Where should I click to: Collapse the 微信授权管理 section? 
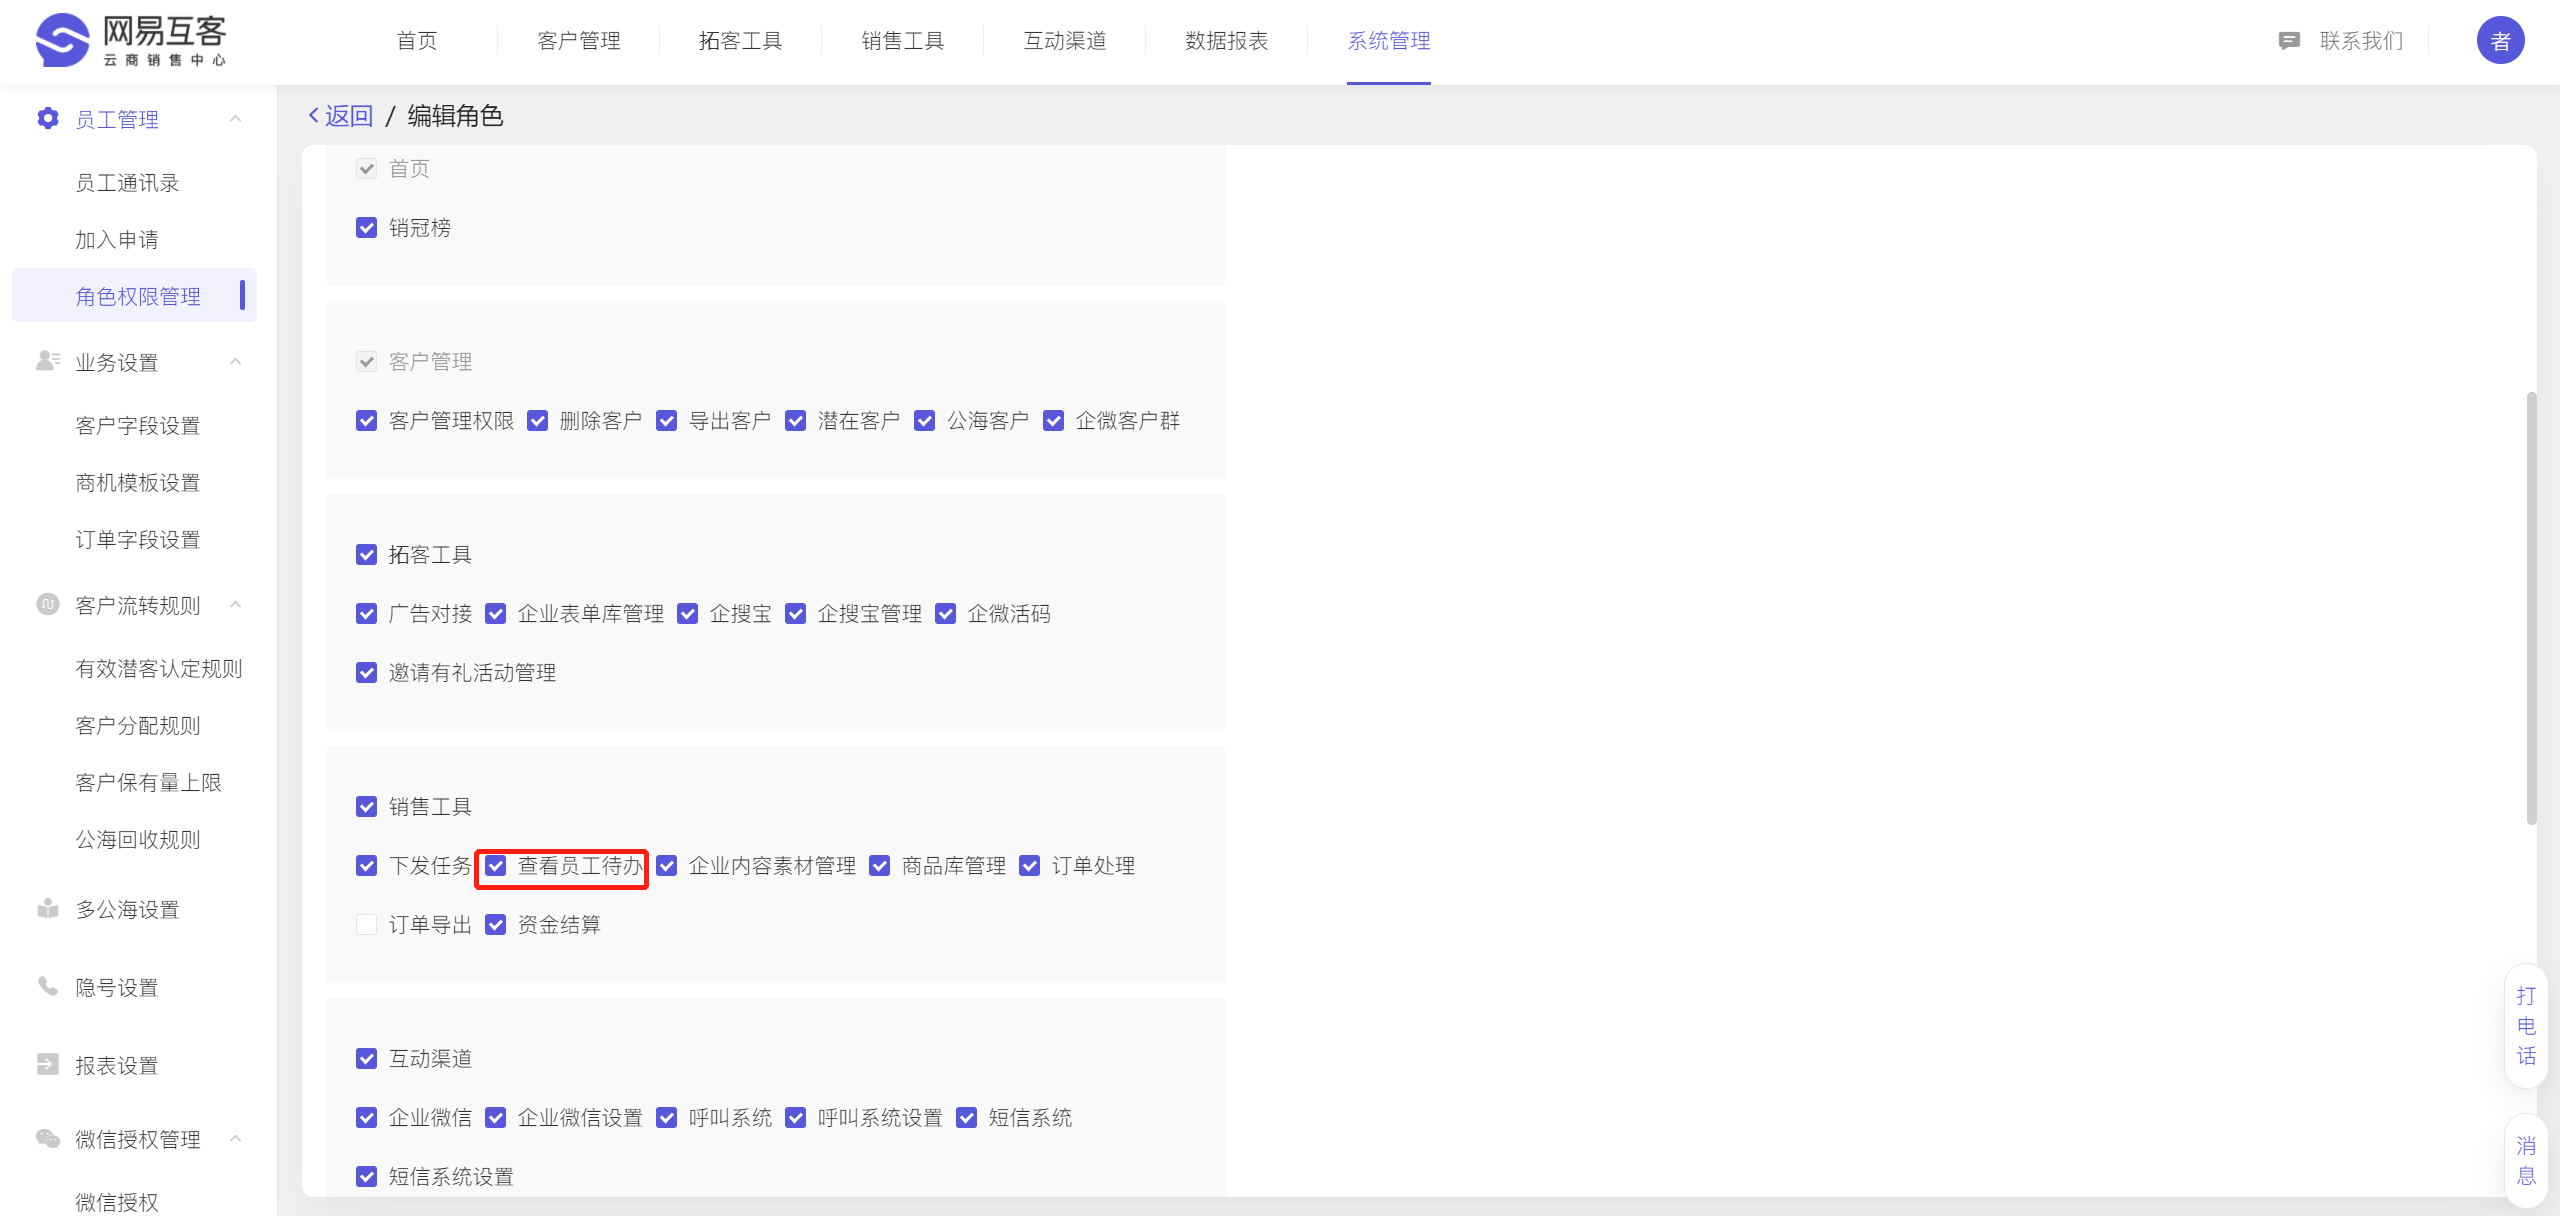[x=235, y=1139]
